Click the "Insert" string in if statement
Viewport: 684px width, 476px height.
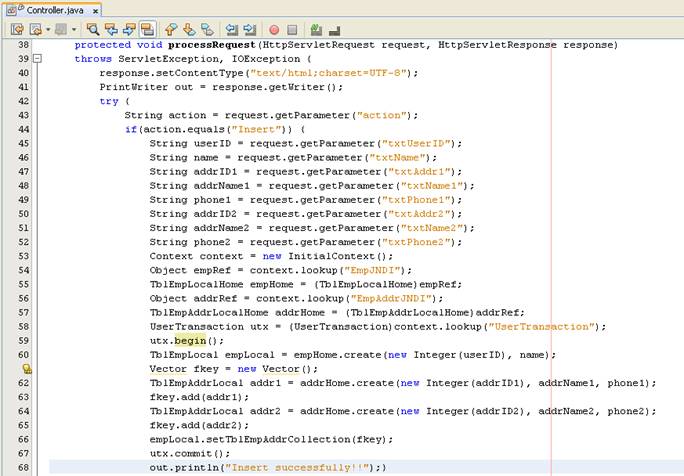[x=256, y=129]
